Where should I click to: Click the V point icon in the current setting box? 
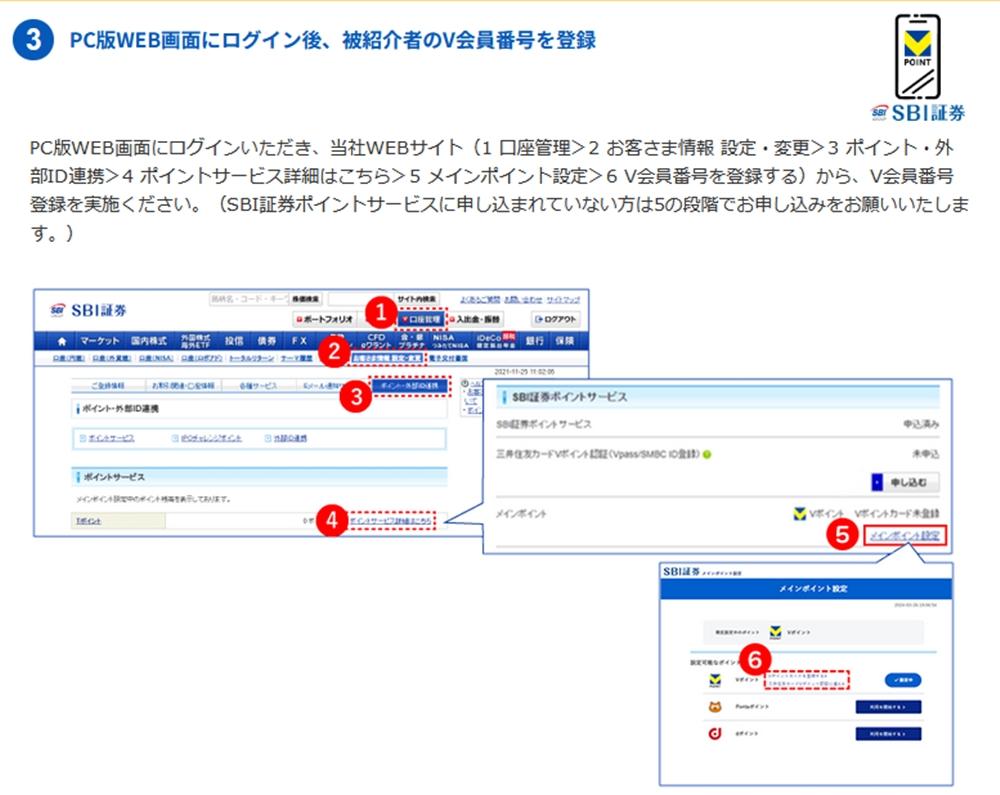pos(775,632)
